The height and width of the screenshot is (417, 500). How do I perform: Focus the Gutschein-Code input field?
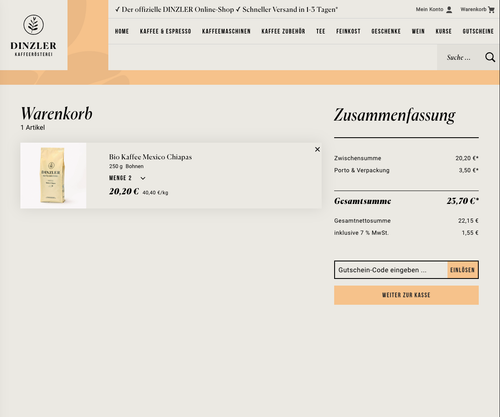click(391, 270)
